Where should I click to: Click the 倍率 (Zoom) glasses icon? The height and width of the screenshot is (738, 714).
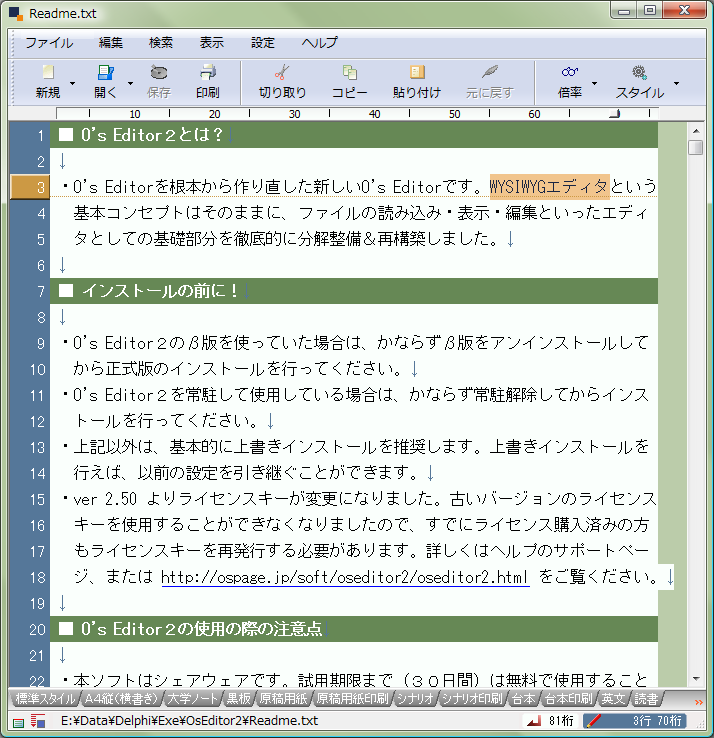tap(570, 72)
